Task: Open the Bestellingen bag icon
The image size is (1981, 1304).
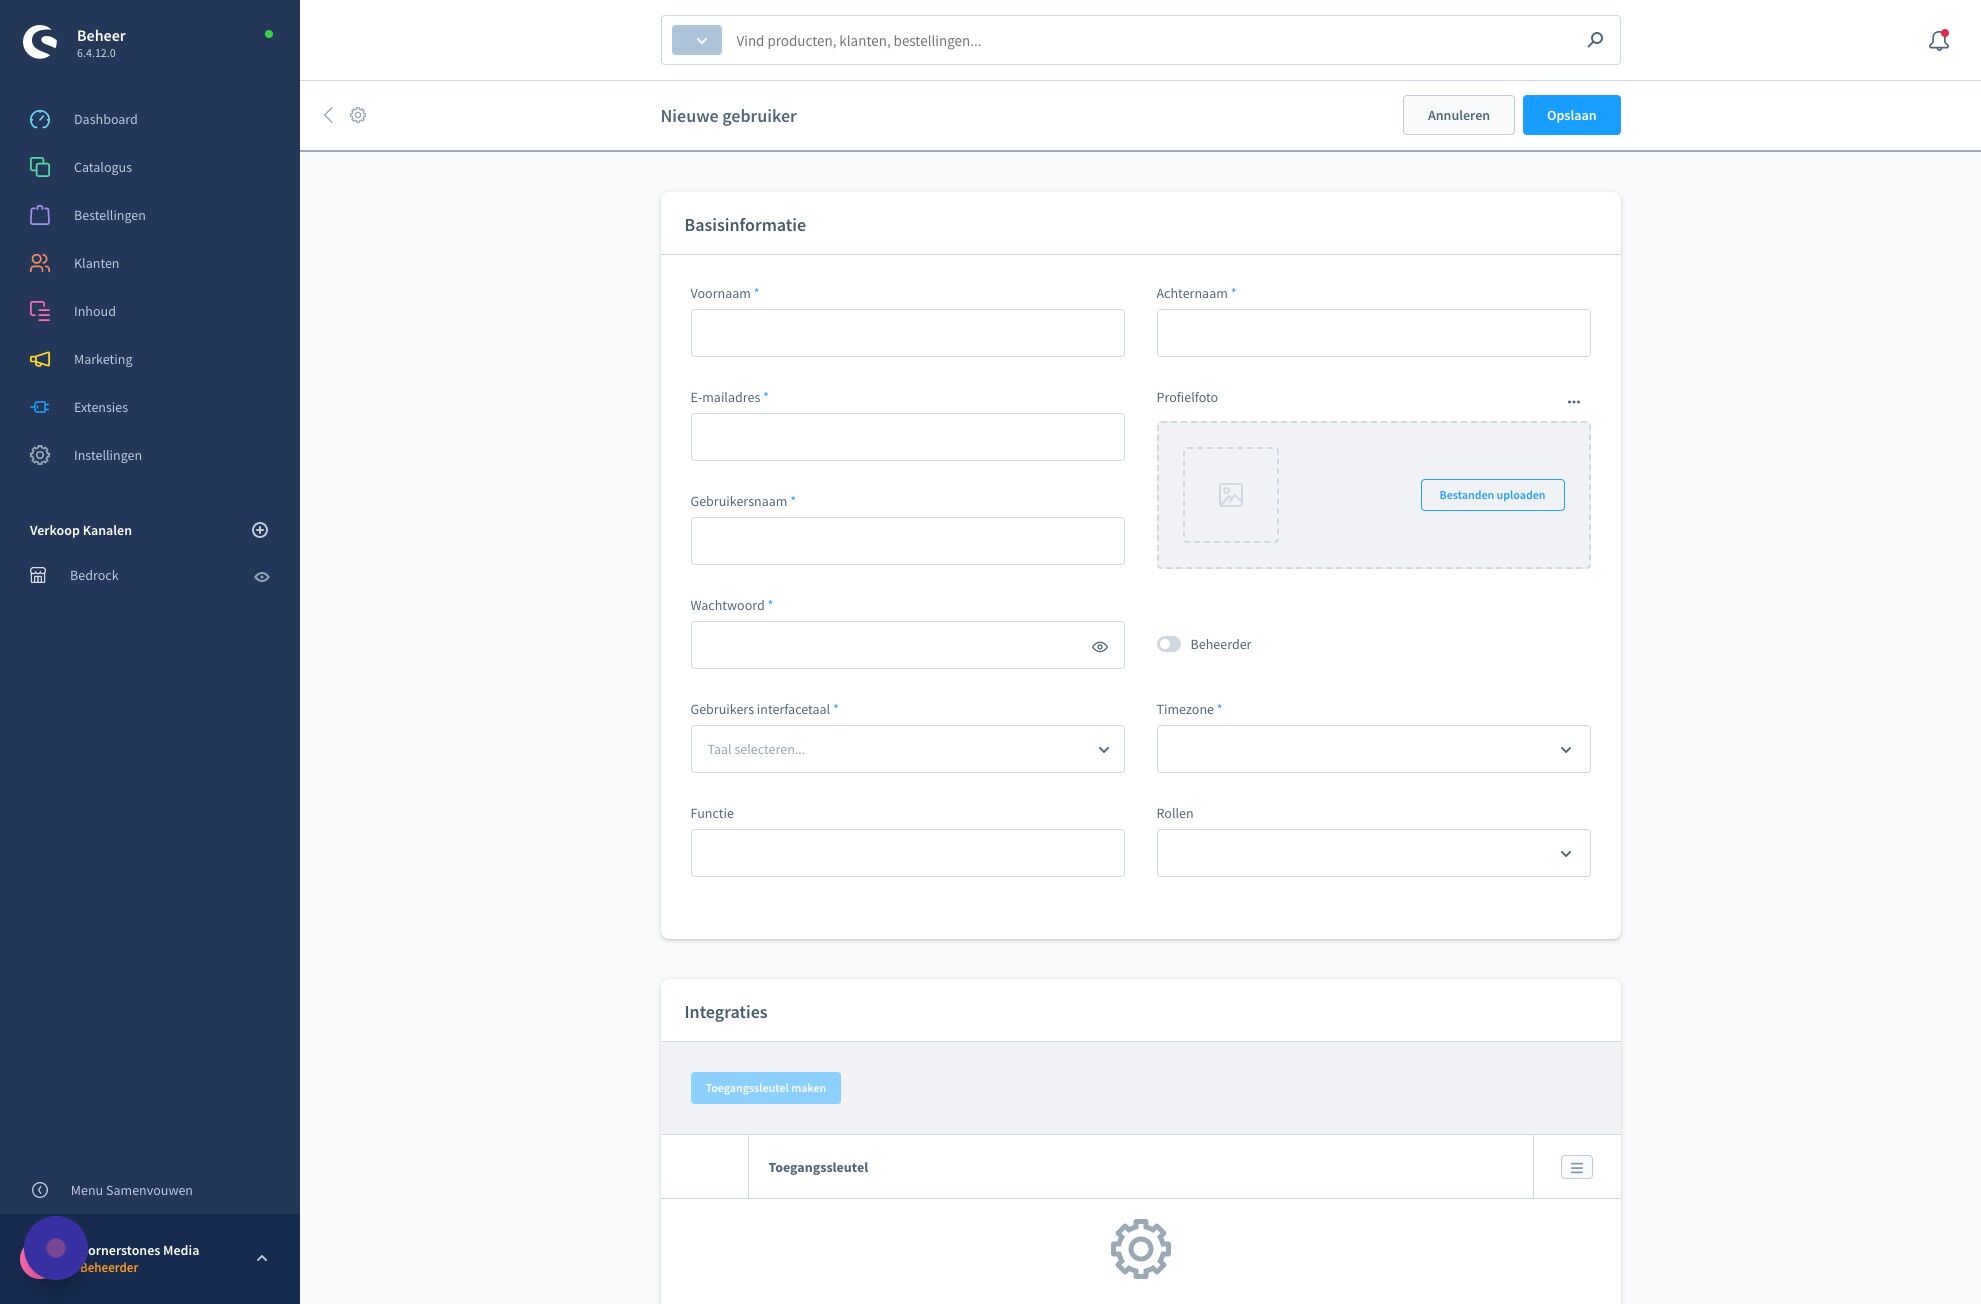Action: (40, 215)
